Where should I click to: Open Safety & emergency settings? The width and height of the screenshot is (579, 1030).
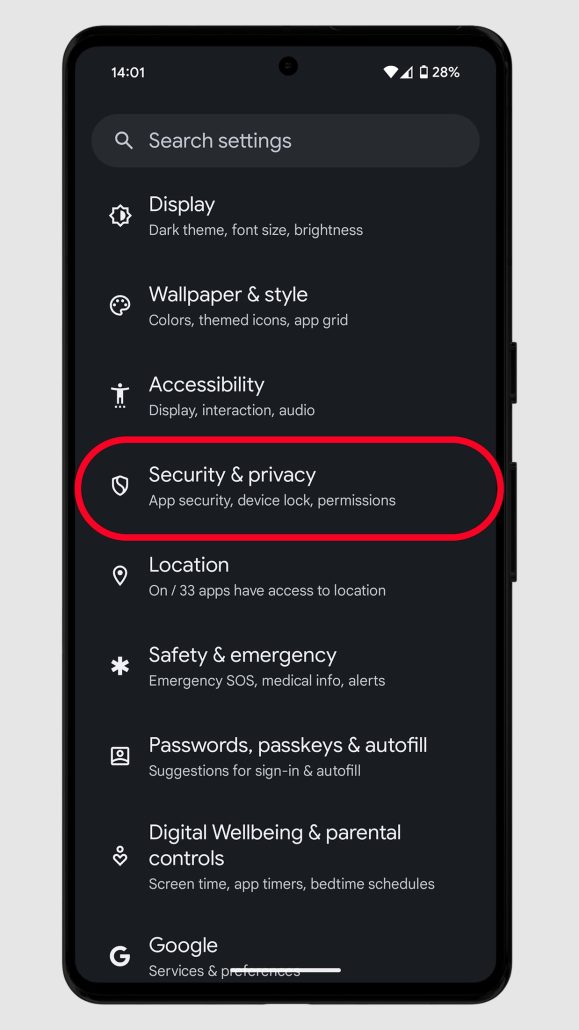[285, 666]
